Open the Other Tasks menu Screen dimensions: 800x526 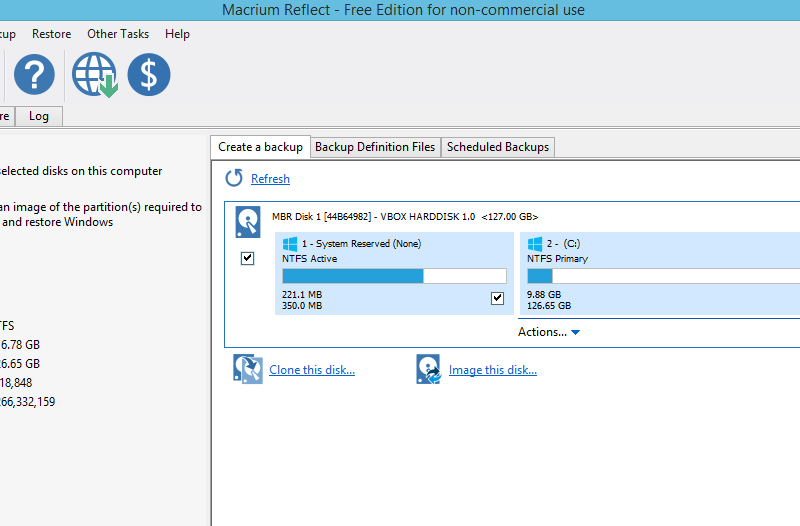click(x=118, y=34)
